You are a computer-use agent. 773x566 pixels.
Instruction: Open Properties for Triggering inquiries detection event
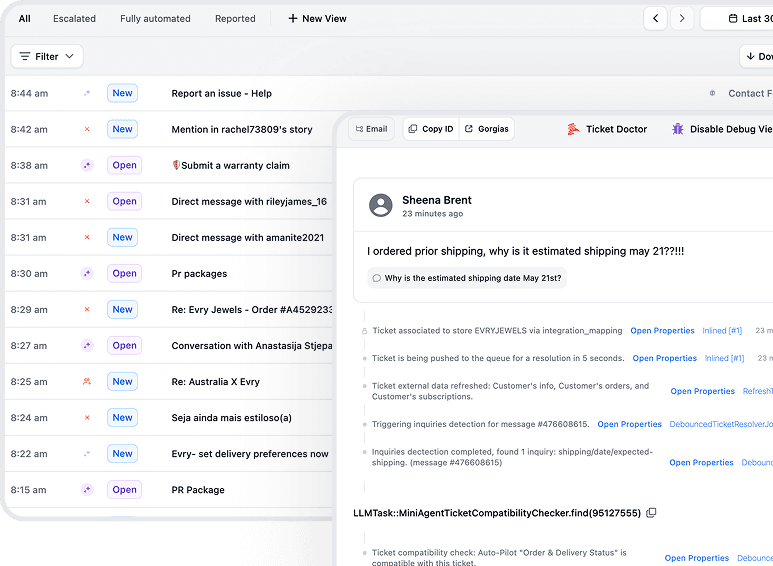pyautogui.click(x=629, y=424)
